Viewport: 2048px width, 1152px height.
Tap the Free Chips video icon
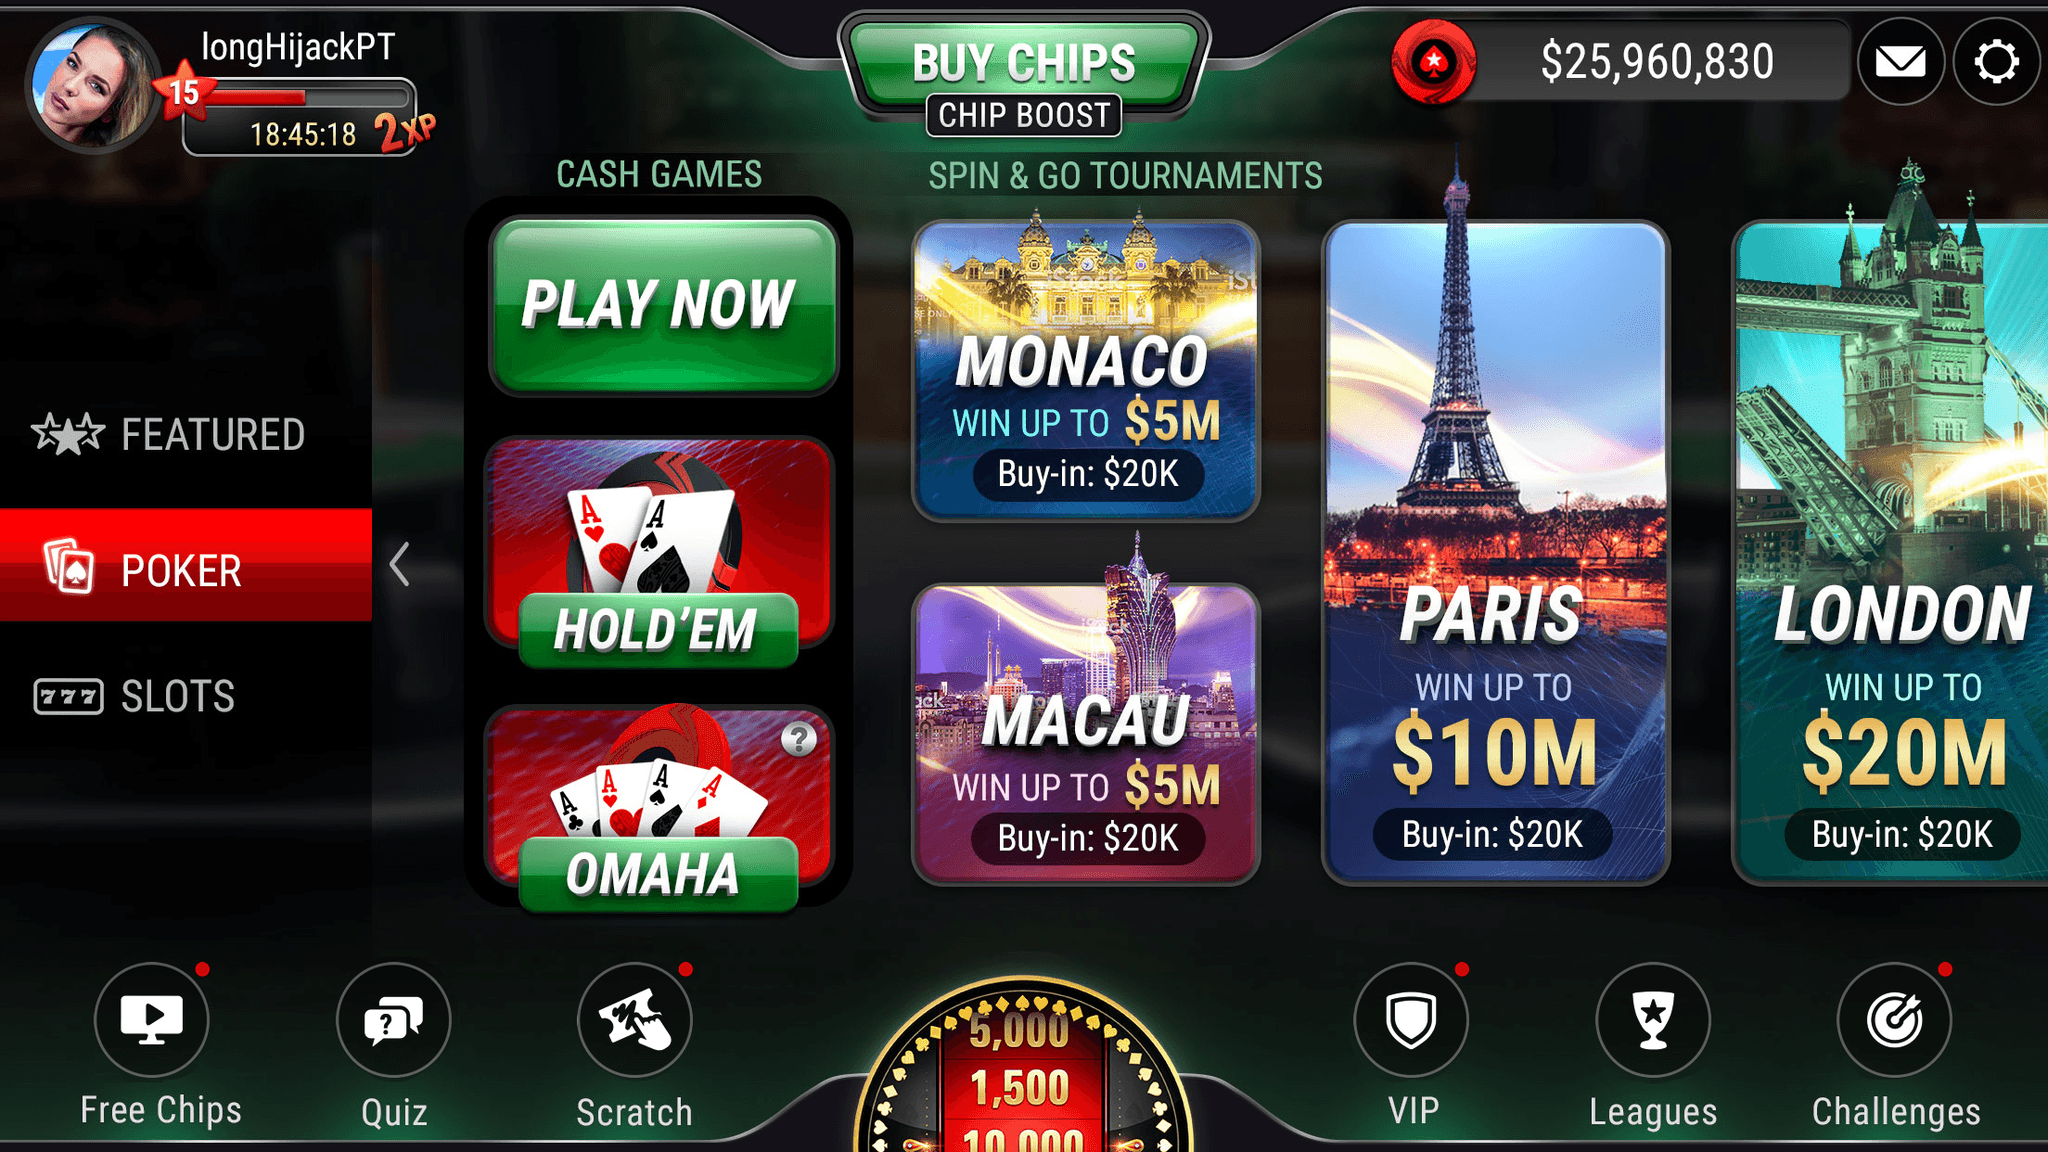coord(152,1019)
